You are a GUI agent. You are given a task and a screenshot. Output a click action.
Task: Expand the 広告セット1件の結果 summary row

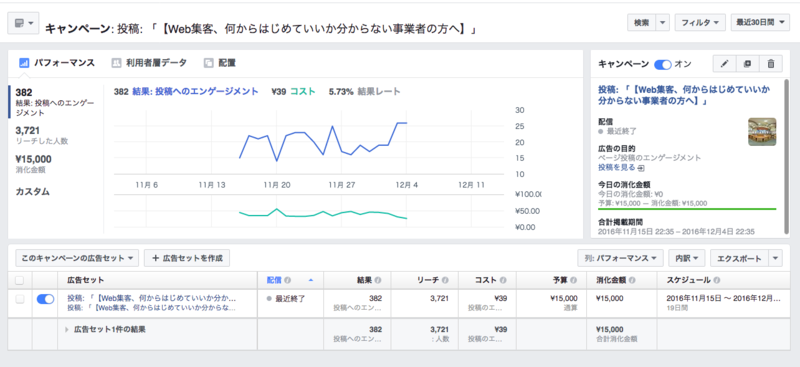[66, 330]
